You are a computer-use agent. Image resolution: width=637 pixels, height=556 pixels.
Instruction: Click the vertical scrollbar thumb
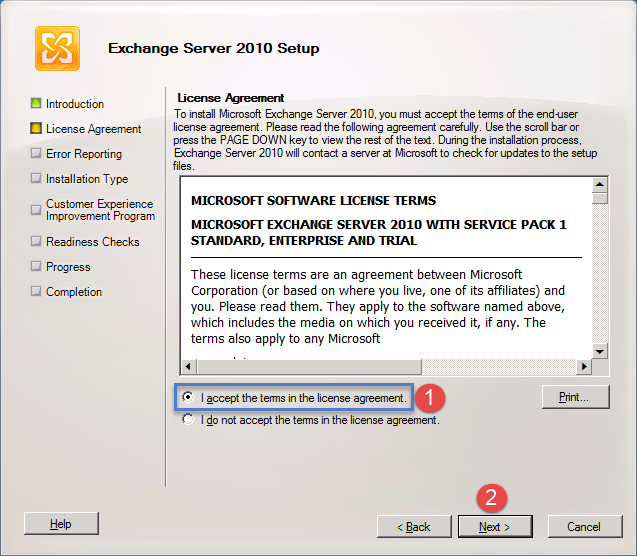[x=600, y=199]
